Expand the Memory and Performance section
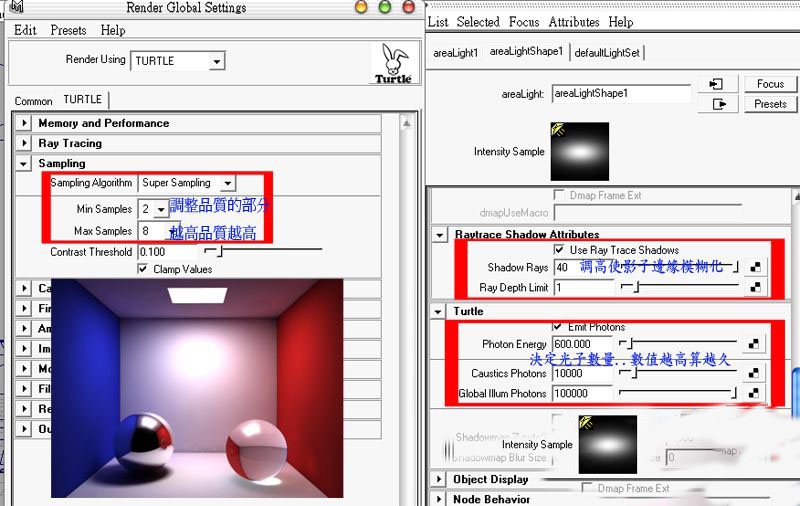The image size is (800, 506). point(23,123)
